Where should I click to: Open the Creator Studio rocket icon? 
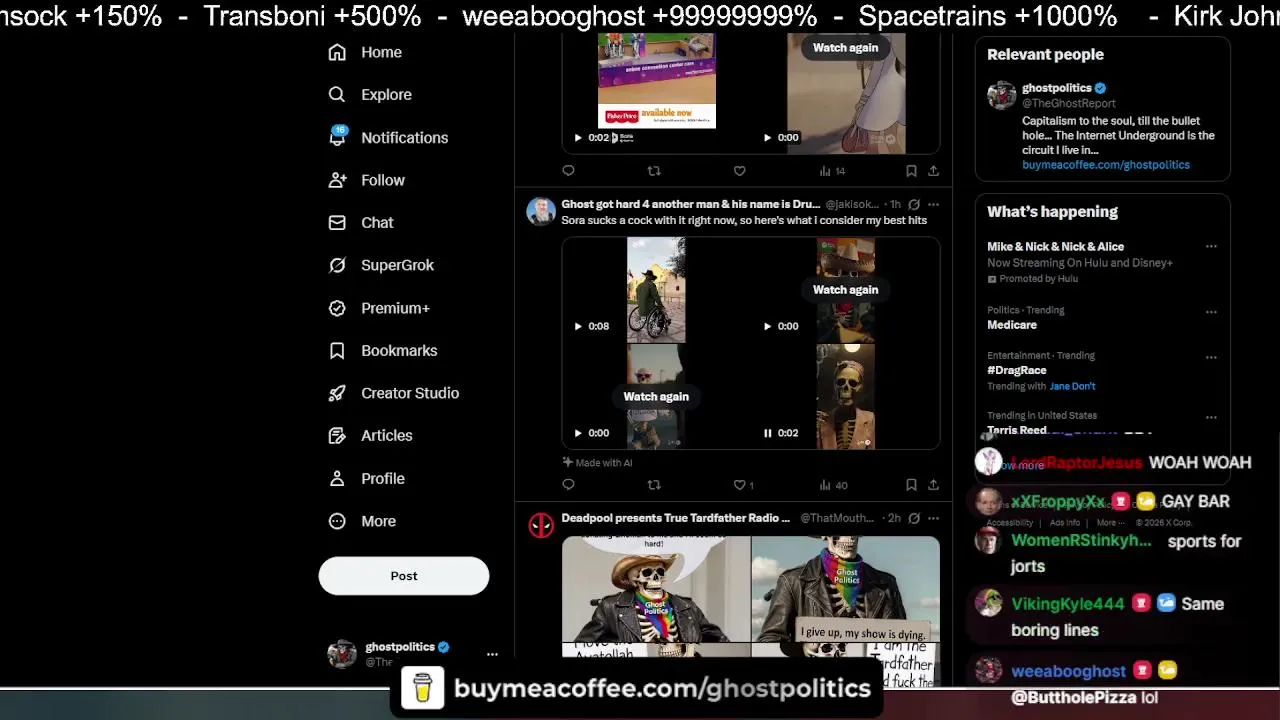pos(337,393)
